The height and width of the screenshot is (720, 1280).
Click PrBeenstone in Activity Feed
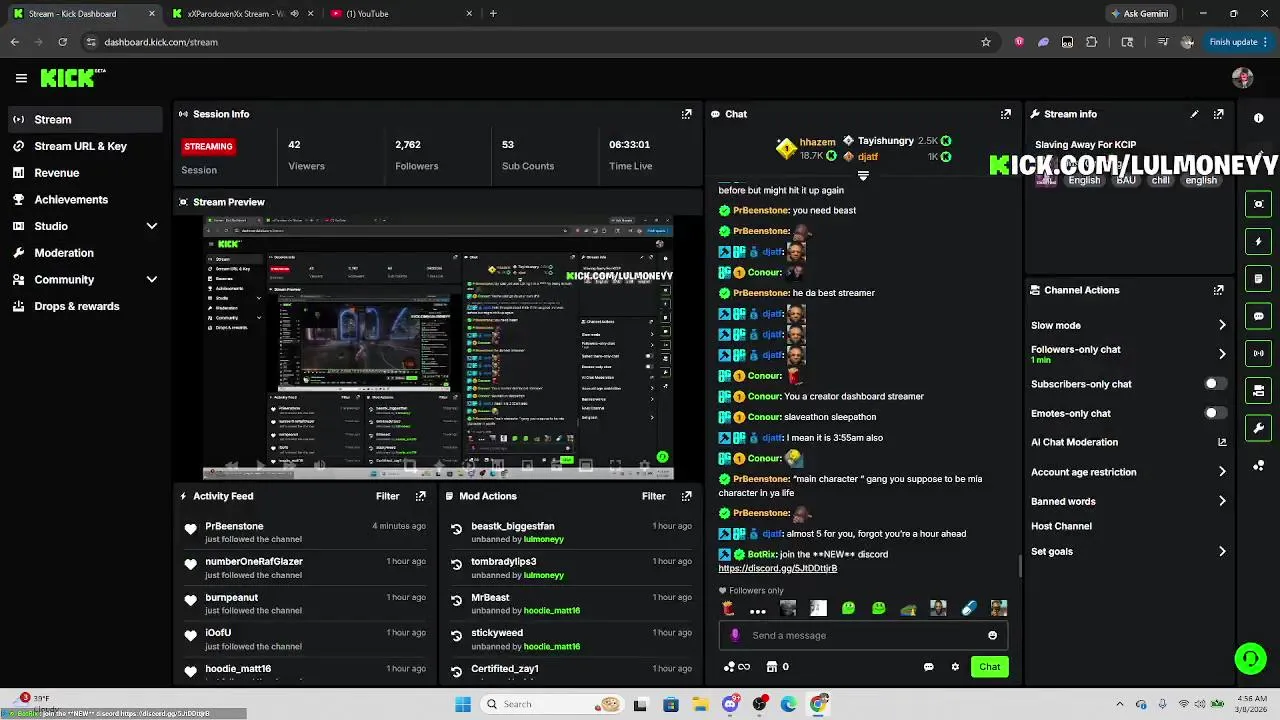[234, 526]
